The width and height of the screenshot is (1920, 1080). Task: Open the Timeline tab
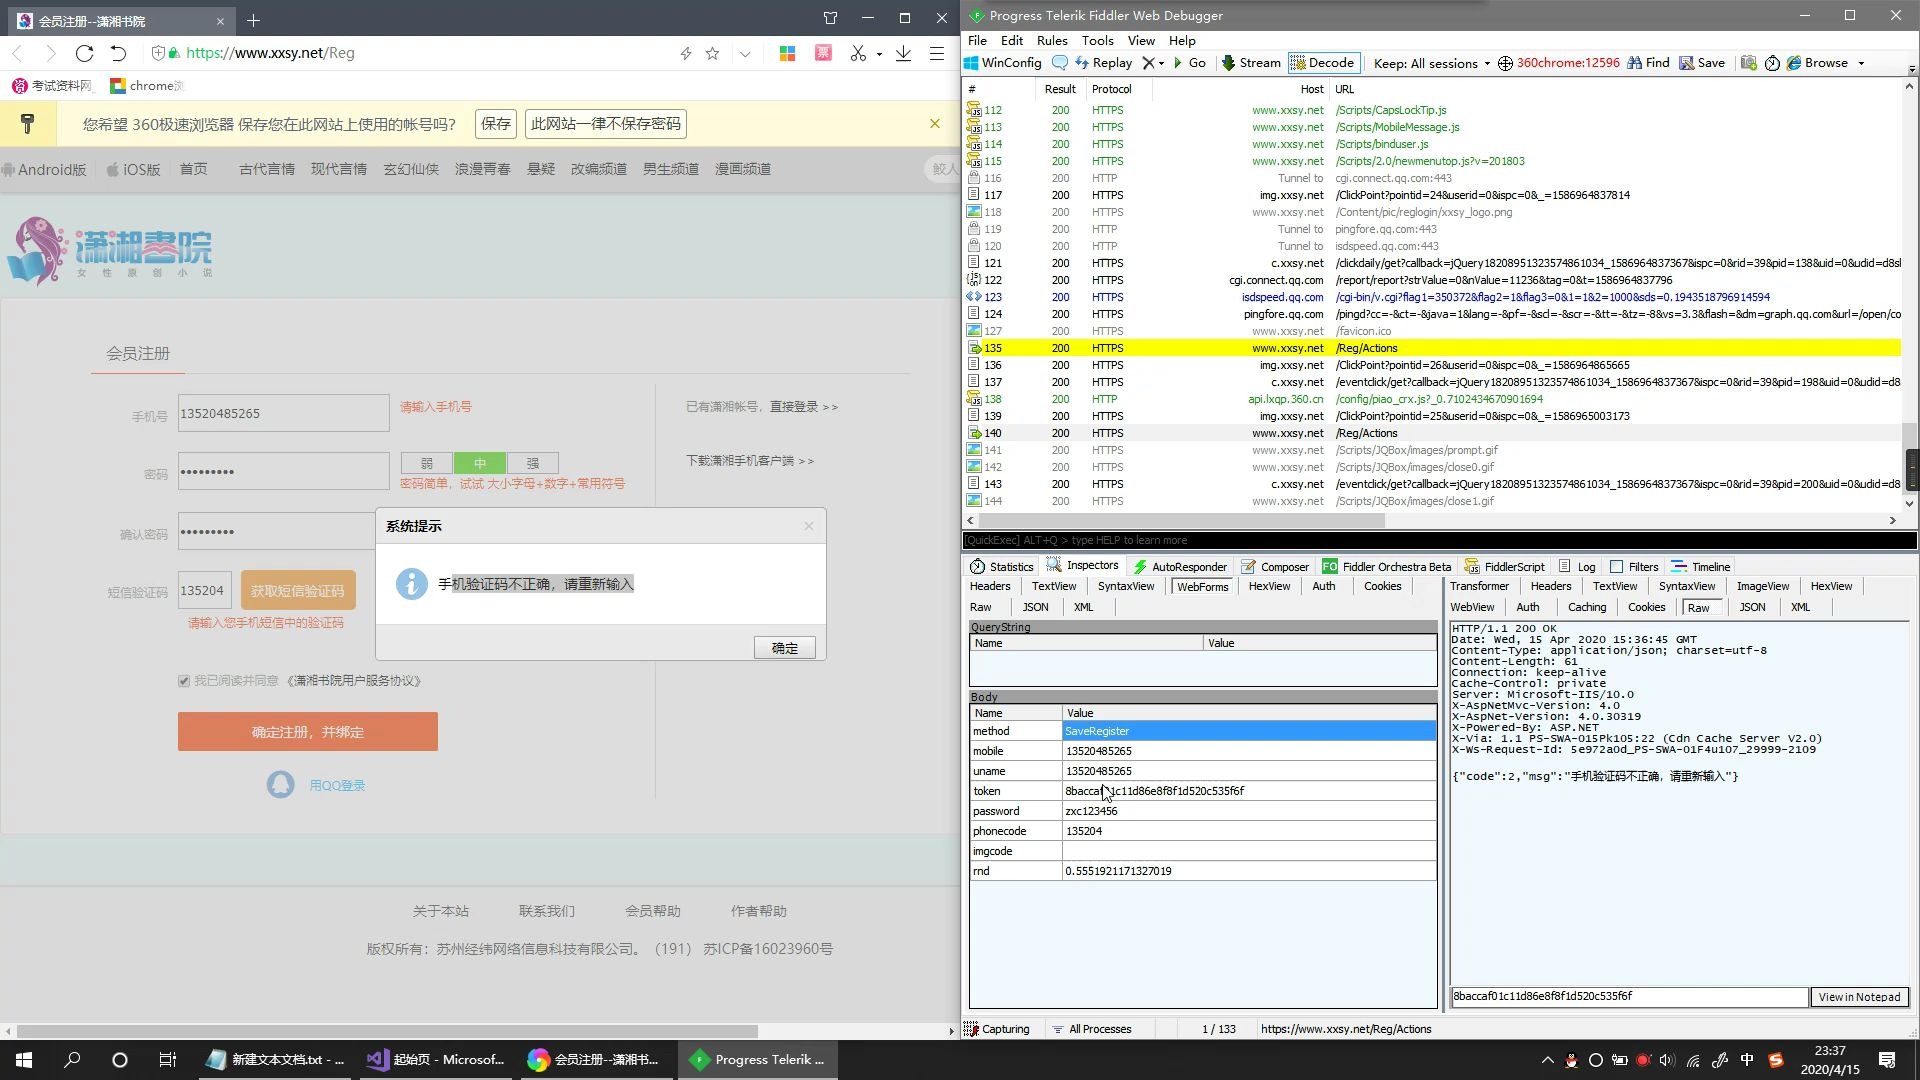point(1701,566)
